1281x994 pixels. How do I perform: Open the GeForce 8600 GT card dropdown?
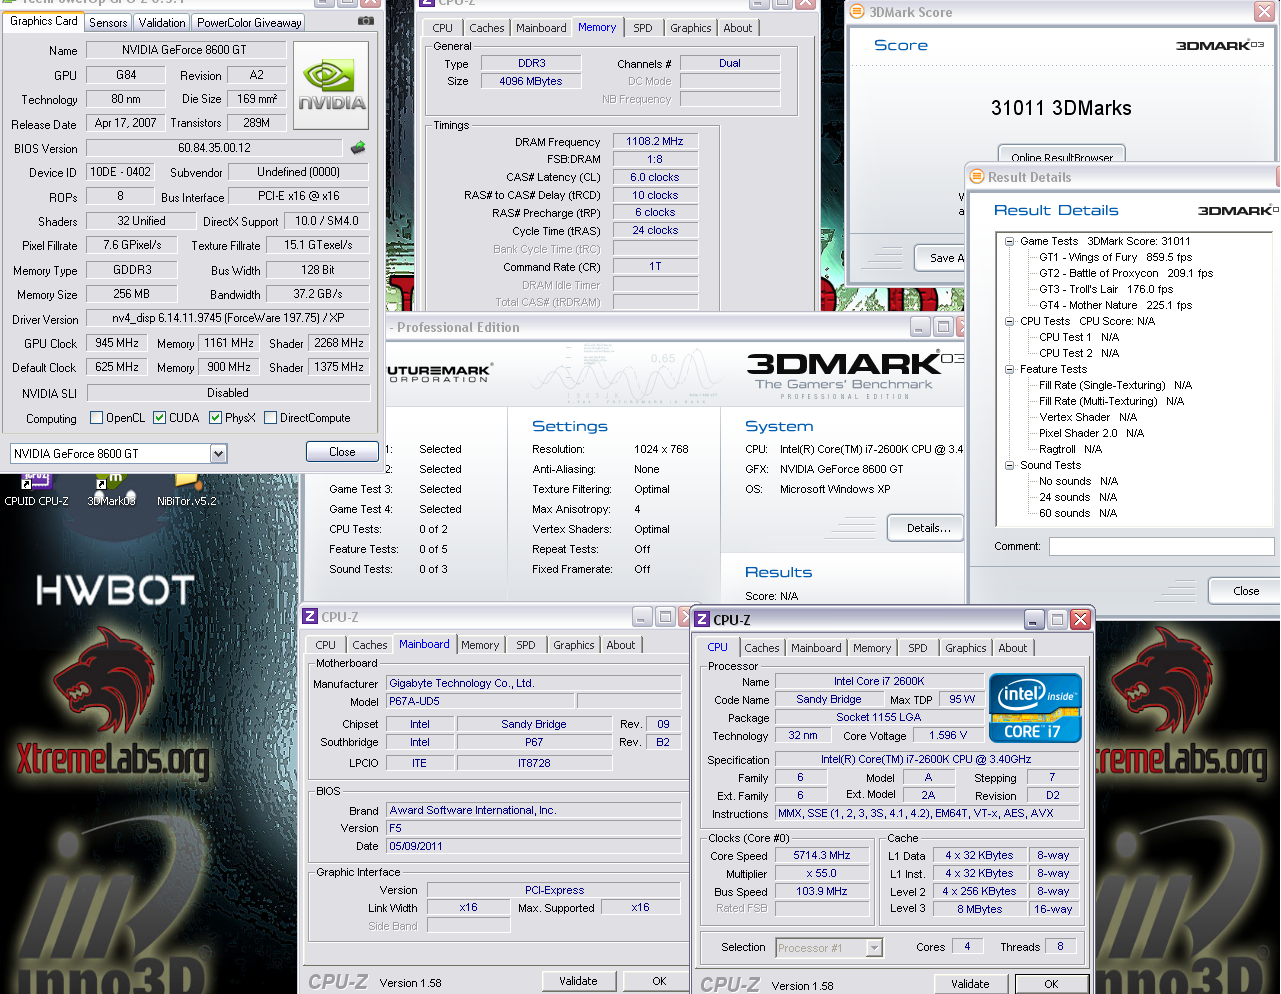218,454
